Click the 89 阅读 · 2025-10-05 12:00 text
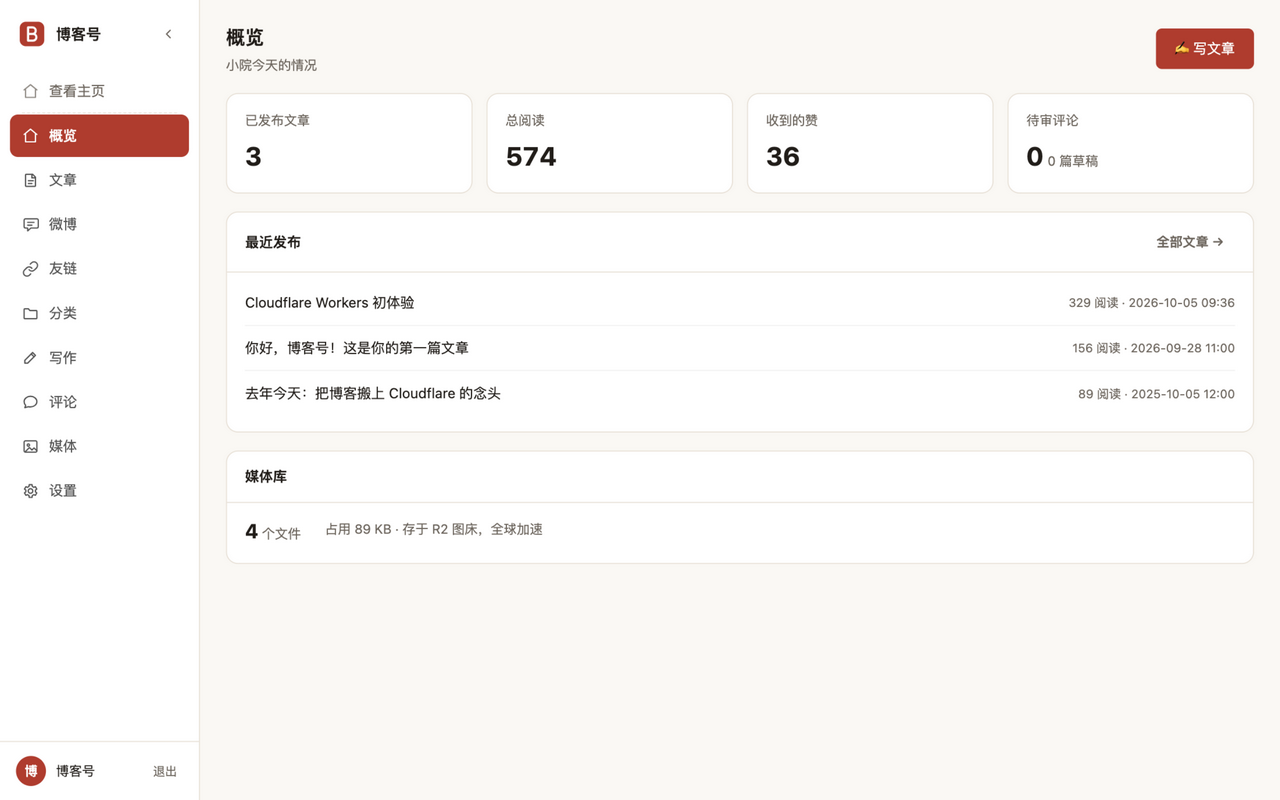 (x=1156, y=394)
